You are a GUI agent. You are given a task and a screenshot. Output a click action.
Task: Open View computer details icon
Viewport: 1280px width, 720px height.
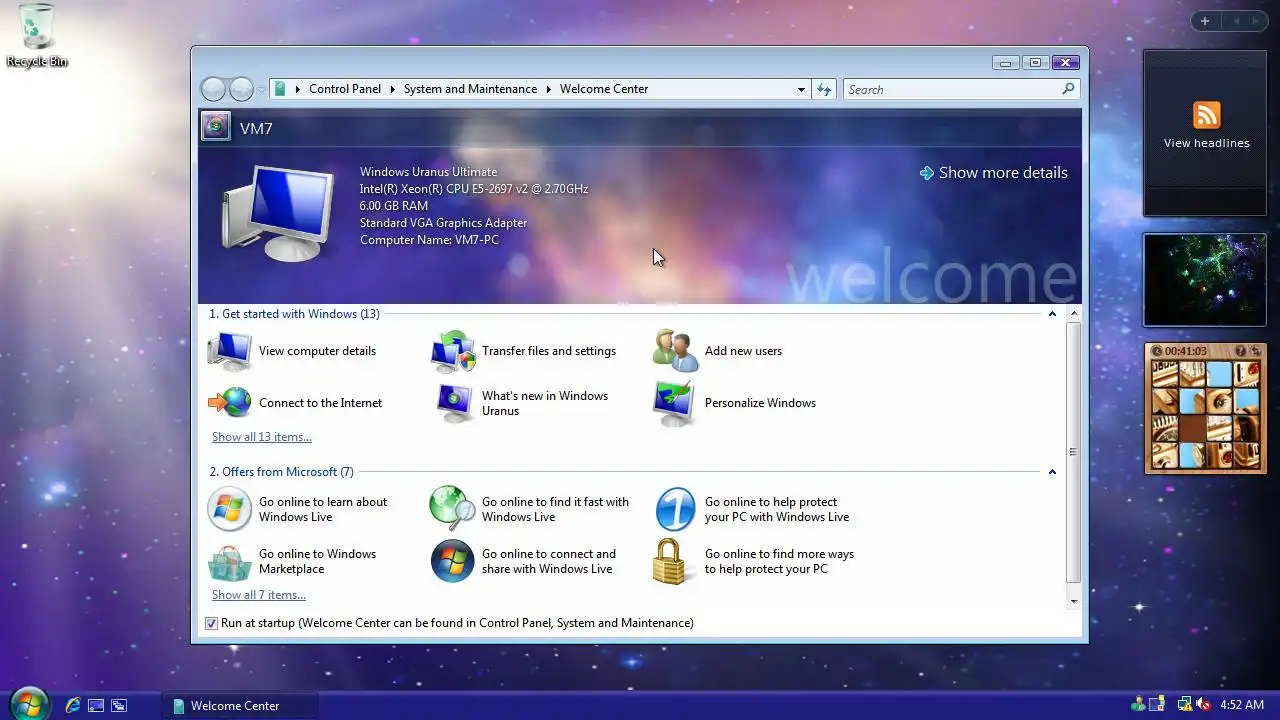tap(229, 351)
